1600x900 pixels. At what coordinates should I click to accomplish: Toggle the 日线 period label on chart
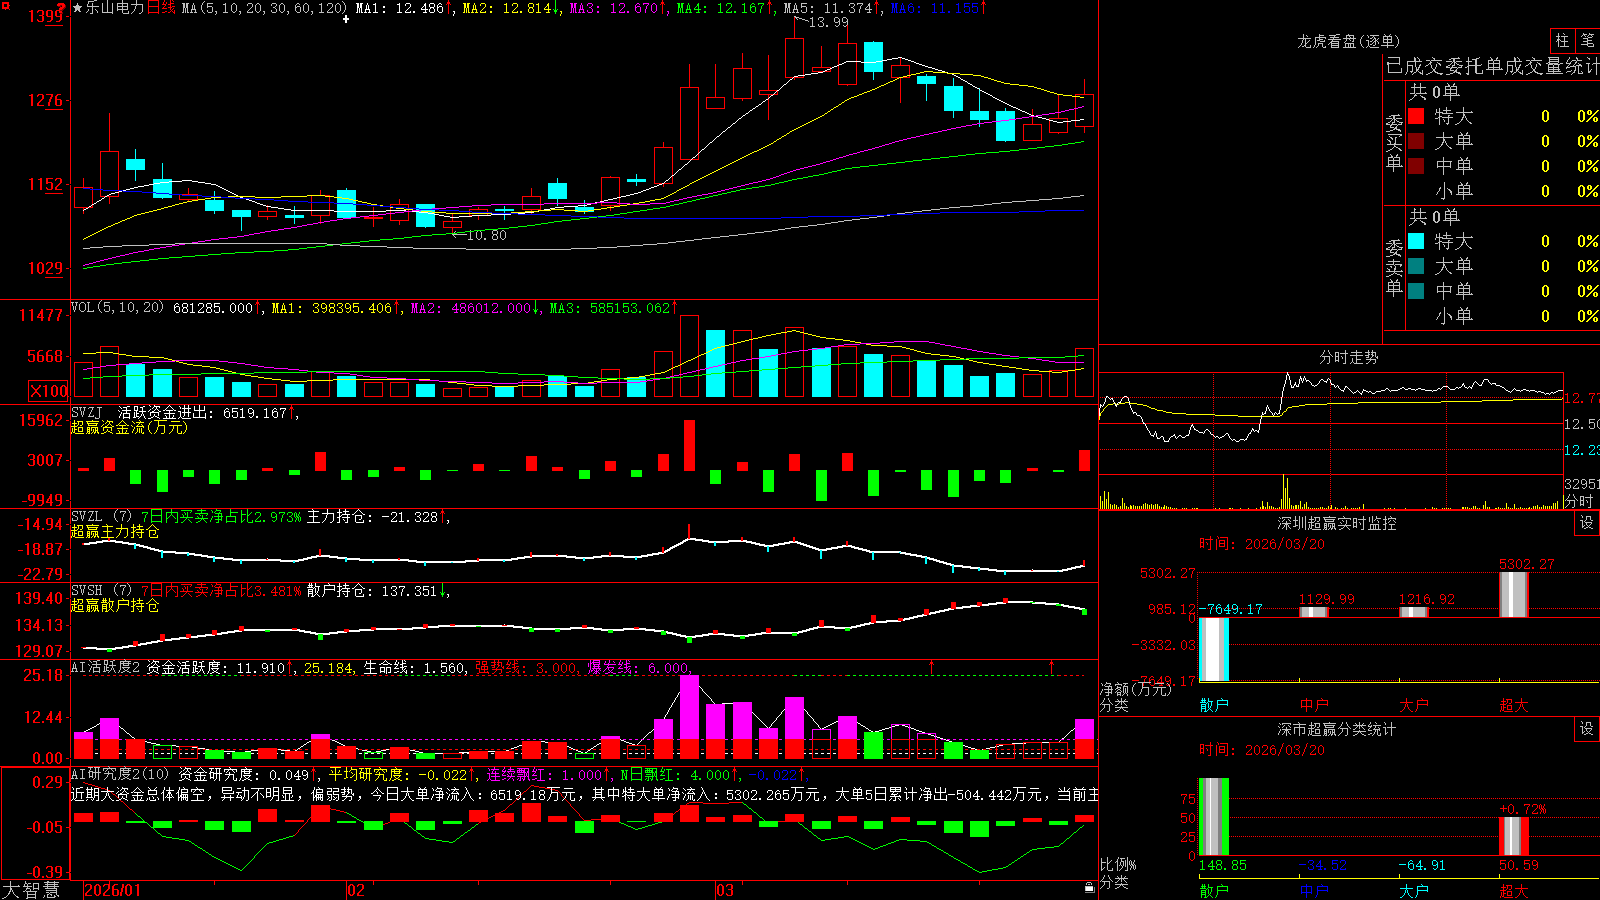(x=161, y=8)
